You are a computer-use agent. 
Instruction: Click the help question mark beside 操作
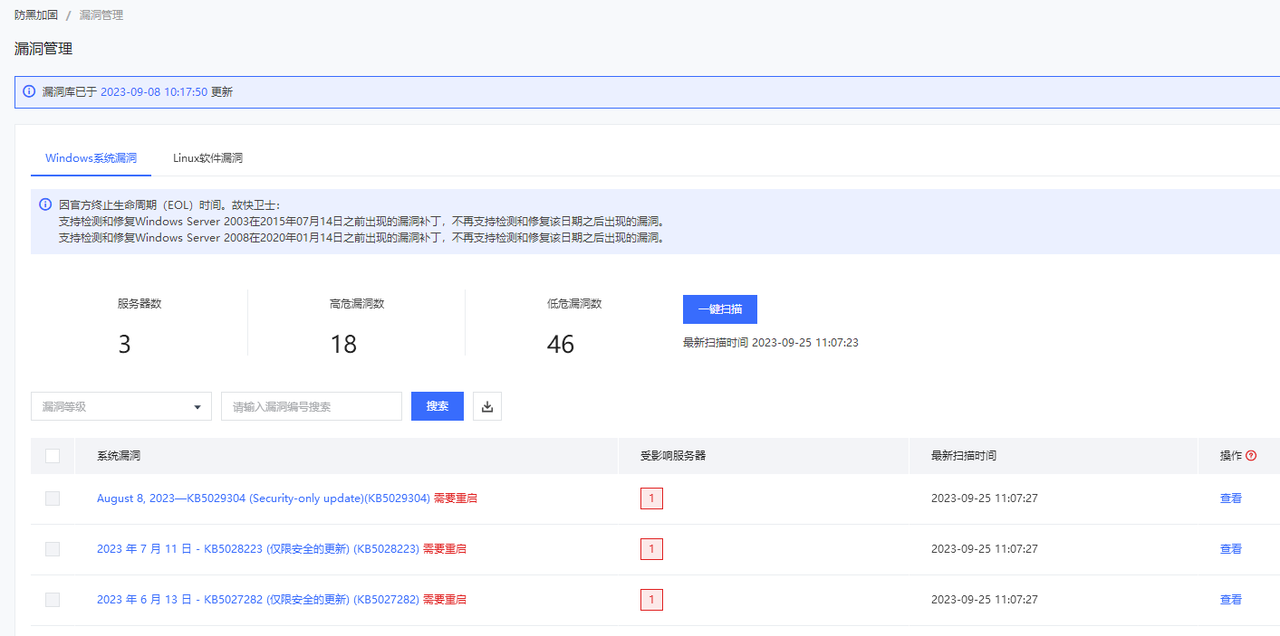point(1251,456)
